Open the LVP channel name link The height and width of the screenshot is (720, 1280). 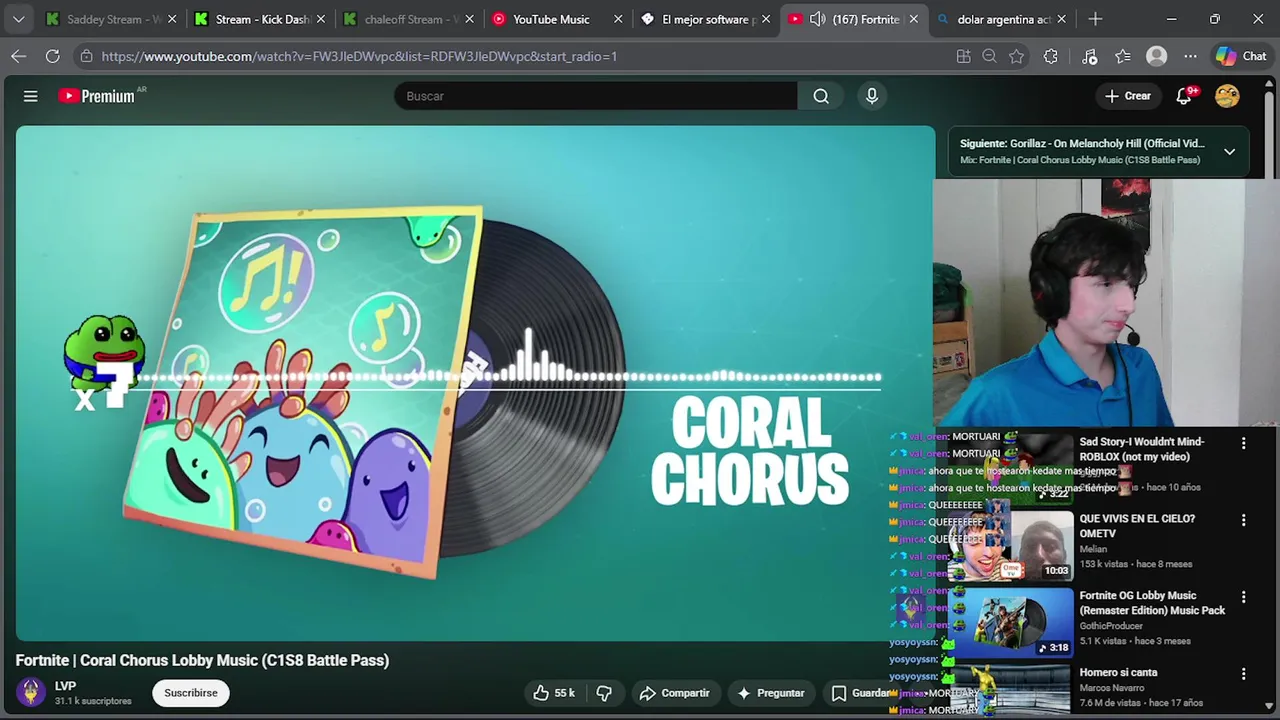click(65, 686)
